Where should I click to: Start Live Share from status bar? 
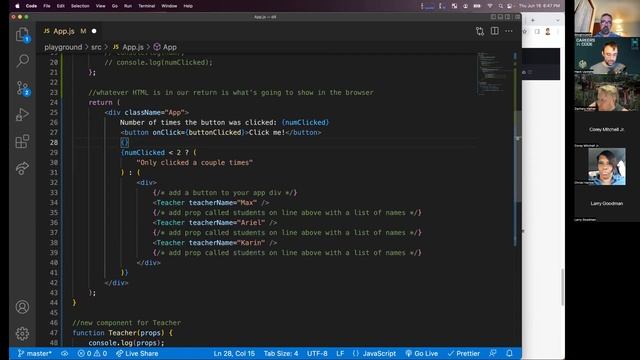pyautogui.click(x=137, y=353)
